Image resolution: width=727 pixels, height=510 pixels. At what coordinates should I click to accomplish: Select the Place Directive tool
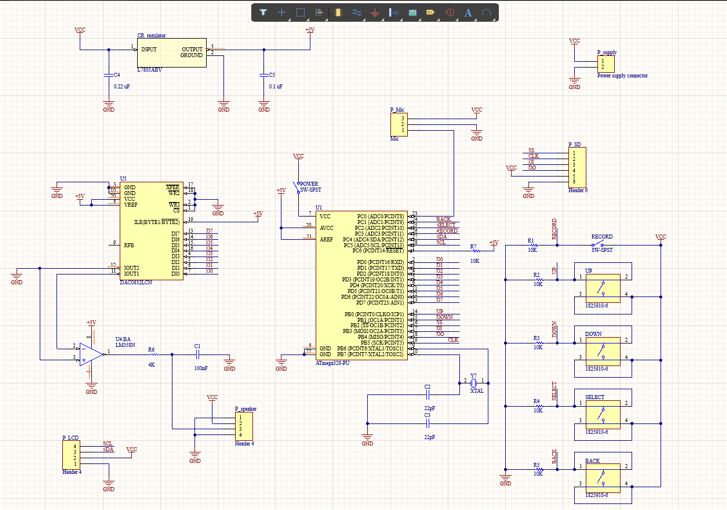pyautogui.click(x=450, y=13)
